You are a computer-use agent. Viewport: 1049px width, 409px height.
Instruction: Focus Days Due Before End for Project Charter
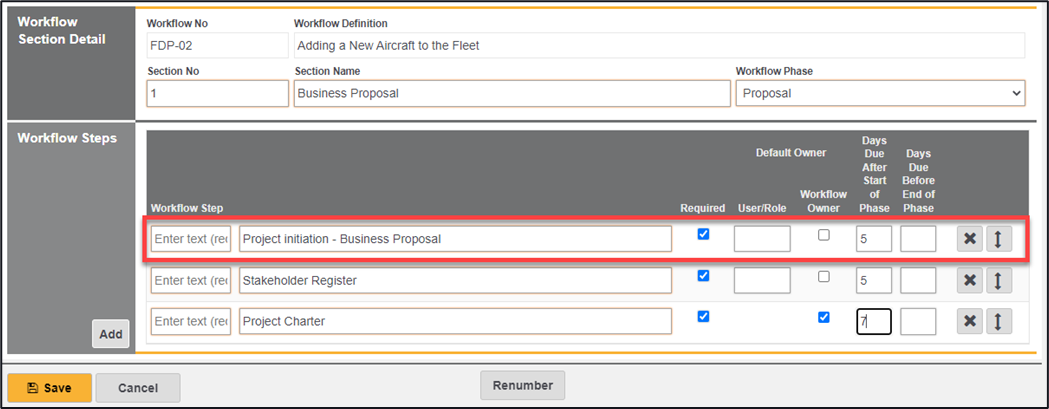[918, 321]
